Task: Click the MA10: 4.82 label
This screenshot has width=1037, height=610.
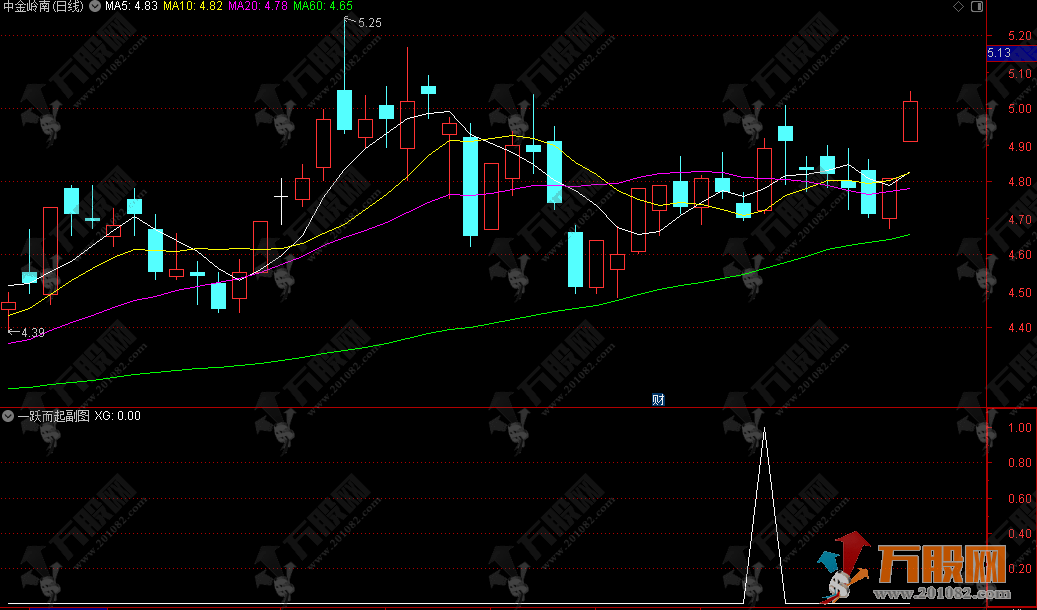Action: point(192,7)
